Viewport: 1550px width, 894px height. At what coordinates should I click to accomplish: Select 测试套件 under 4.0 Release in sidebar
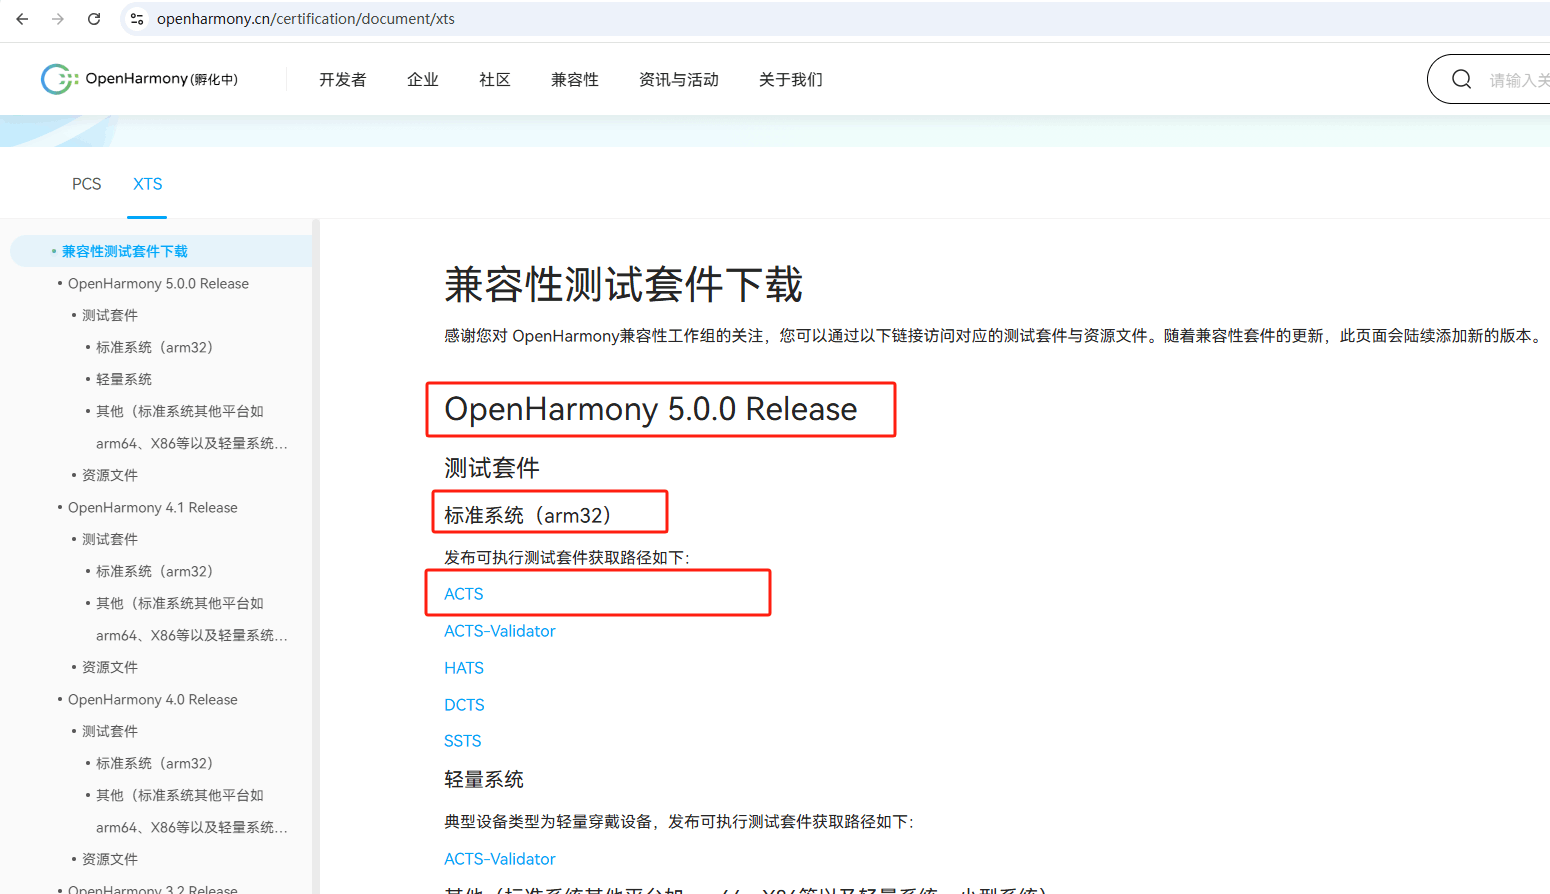[110, 731]
